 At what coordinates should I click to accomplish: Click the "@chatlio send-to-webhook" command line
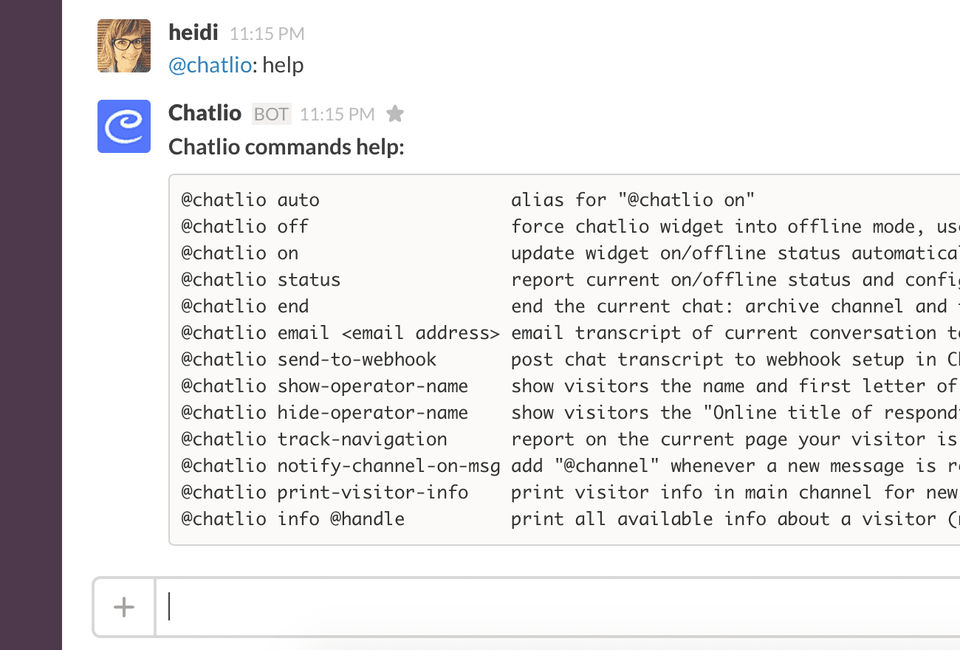click(308, 360)
